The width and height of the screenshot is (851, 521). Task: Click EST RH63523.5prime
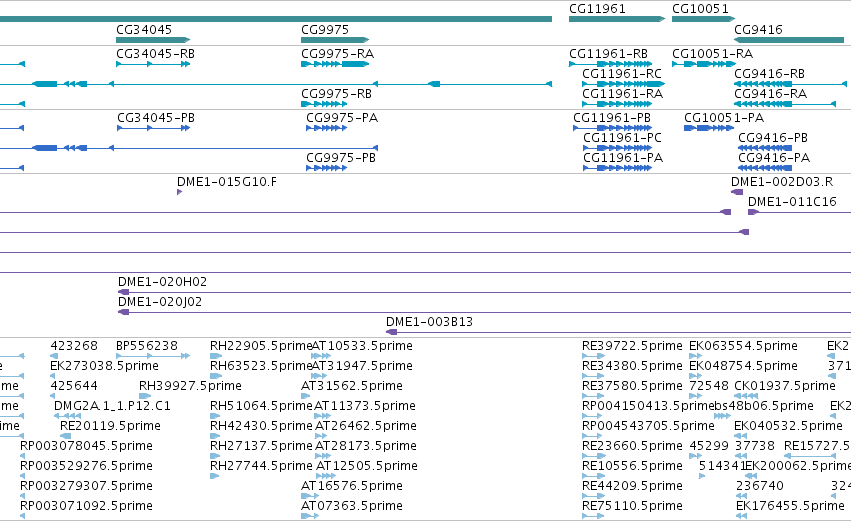click(x=261, y=366)
